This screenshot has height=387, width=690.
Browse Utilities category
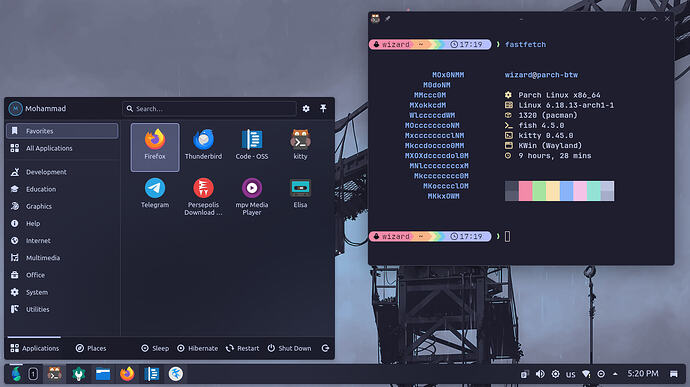[x=62, y=309]
